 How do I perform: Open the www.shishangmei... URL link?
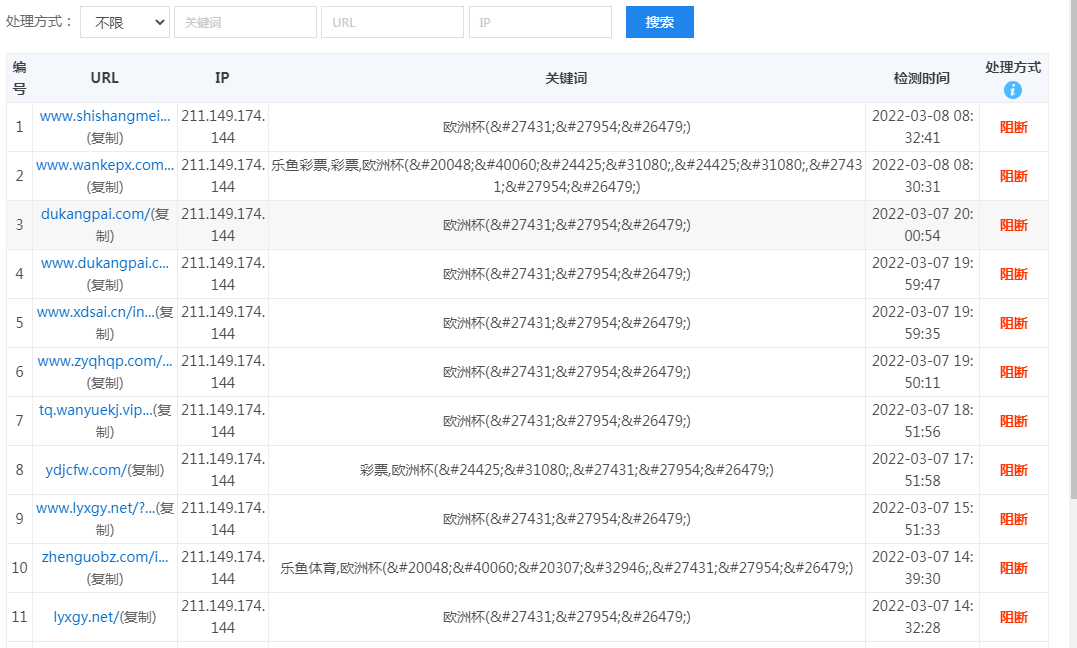point(105,116)
